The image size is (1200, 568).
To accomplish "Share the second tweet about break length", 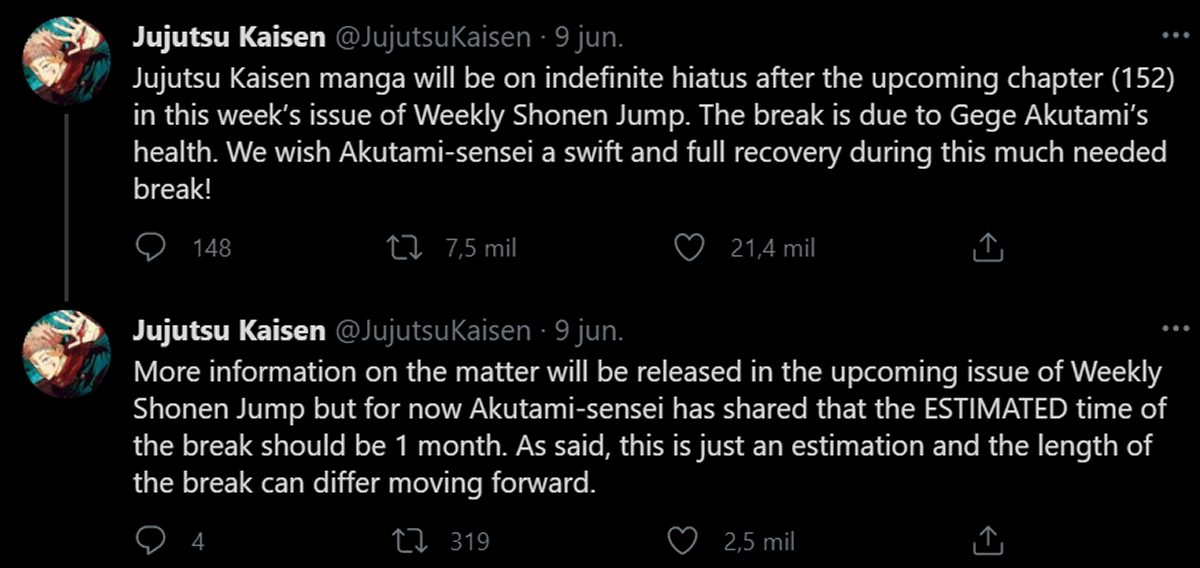I will (983, 541).
